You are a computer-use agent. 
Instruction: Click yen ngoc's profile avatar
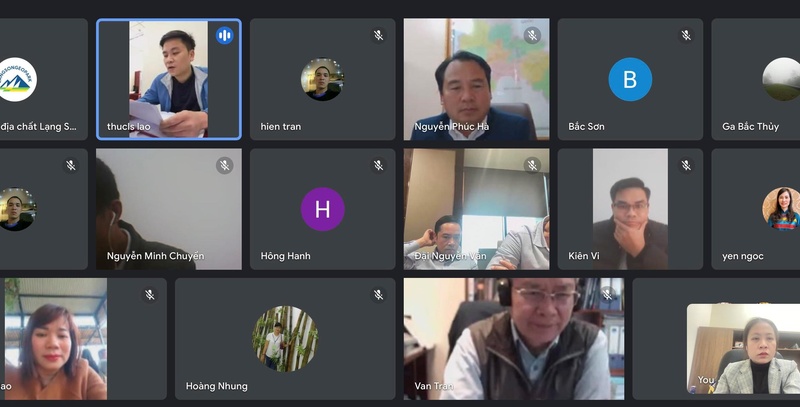click(x=781, y=209)
